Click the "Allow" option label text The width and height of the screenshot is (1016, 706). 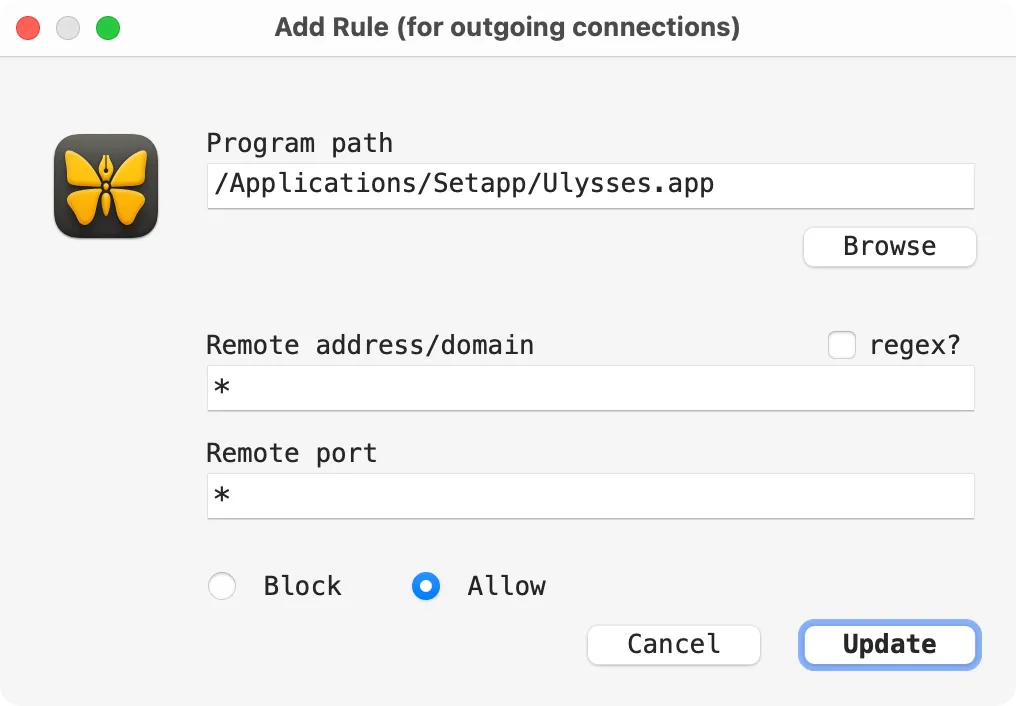(507, 586)
